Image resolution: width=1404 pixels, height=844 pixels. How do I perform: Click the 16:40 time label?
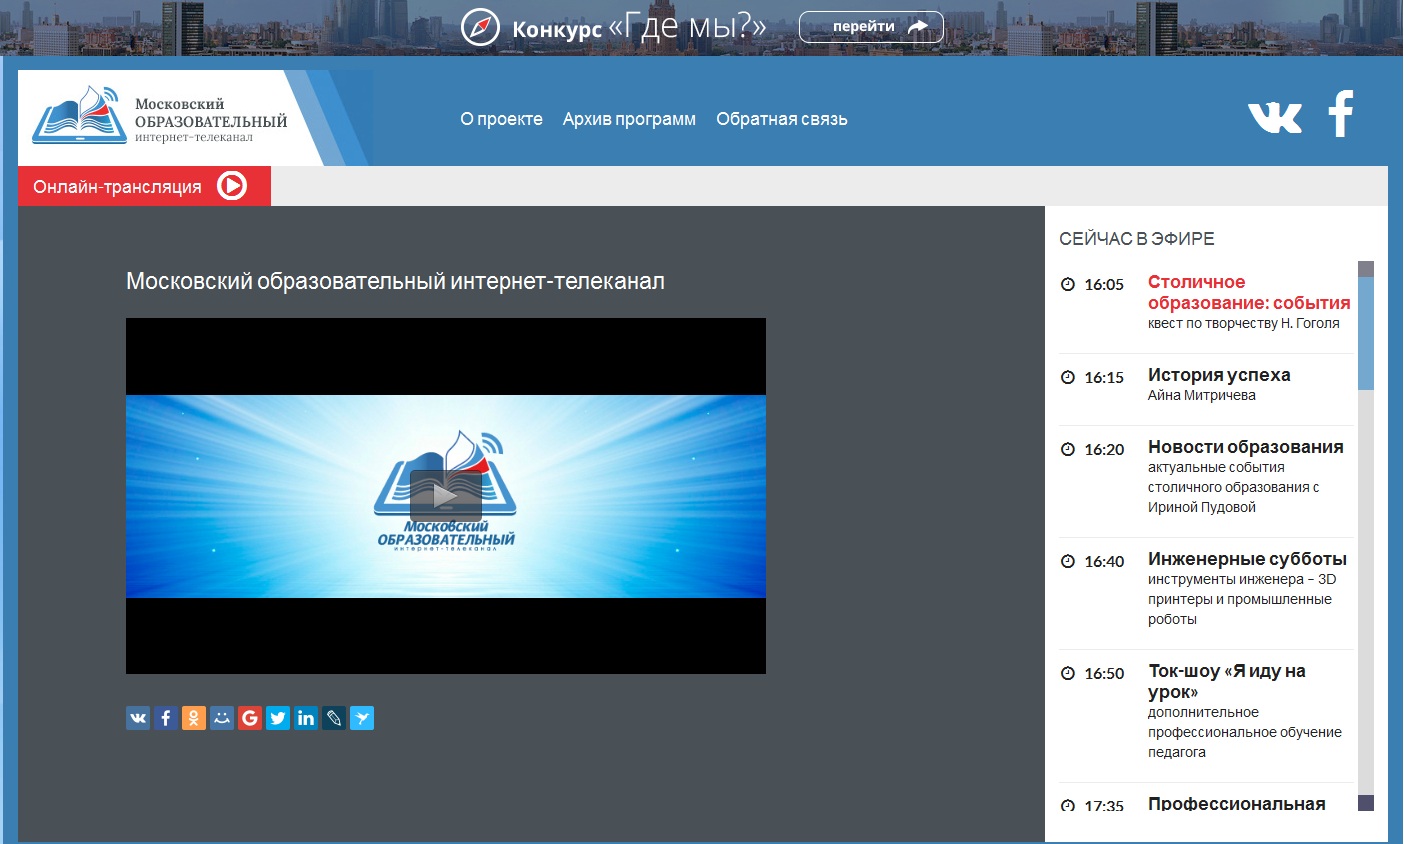1104,562
